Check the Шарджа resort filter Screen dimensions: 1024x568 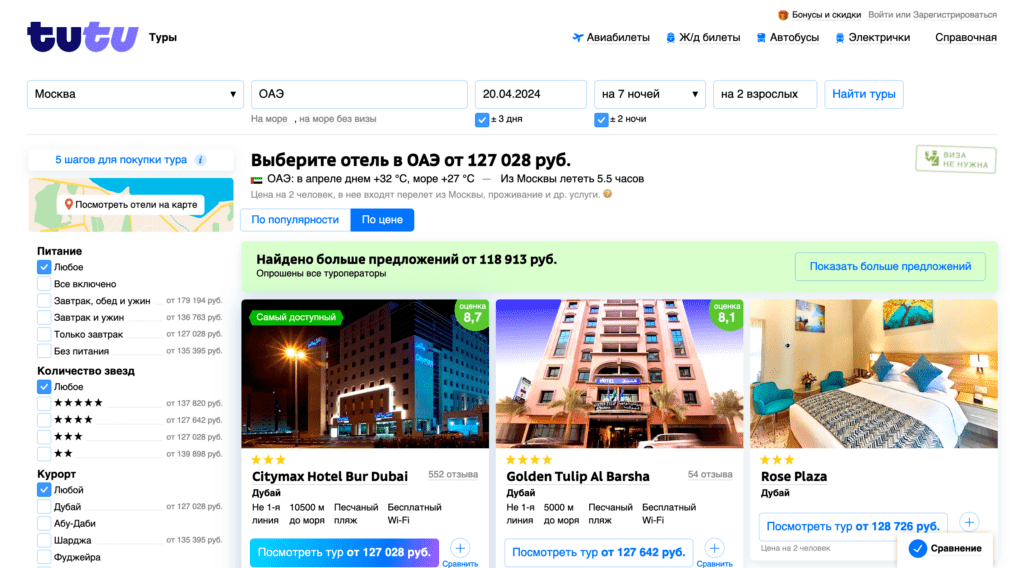click(x=44, y=541)
